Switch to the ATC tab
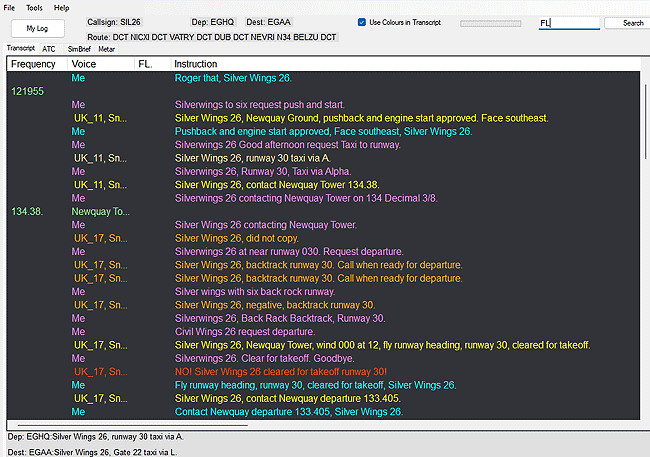Screen dimensions: 650x457 (x=49, y=48)
